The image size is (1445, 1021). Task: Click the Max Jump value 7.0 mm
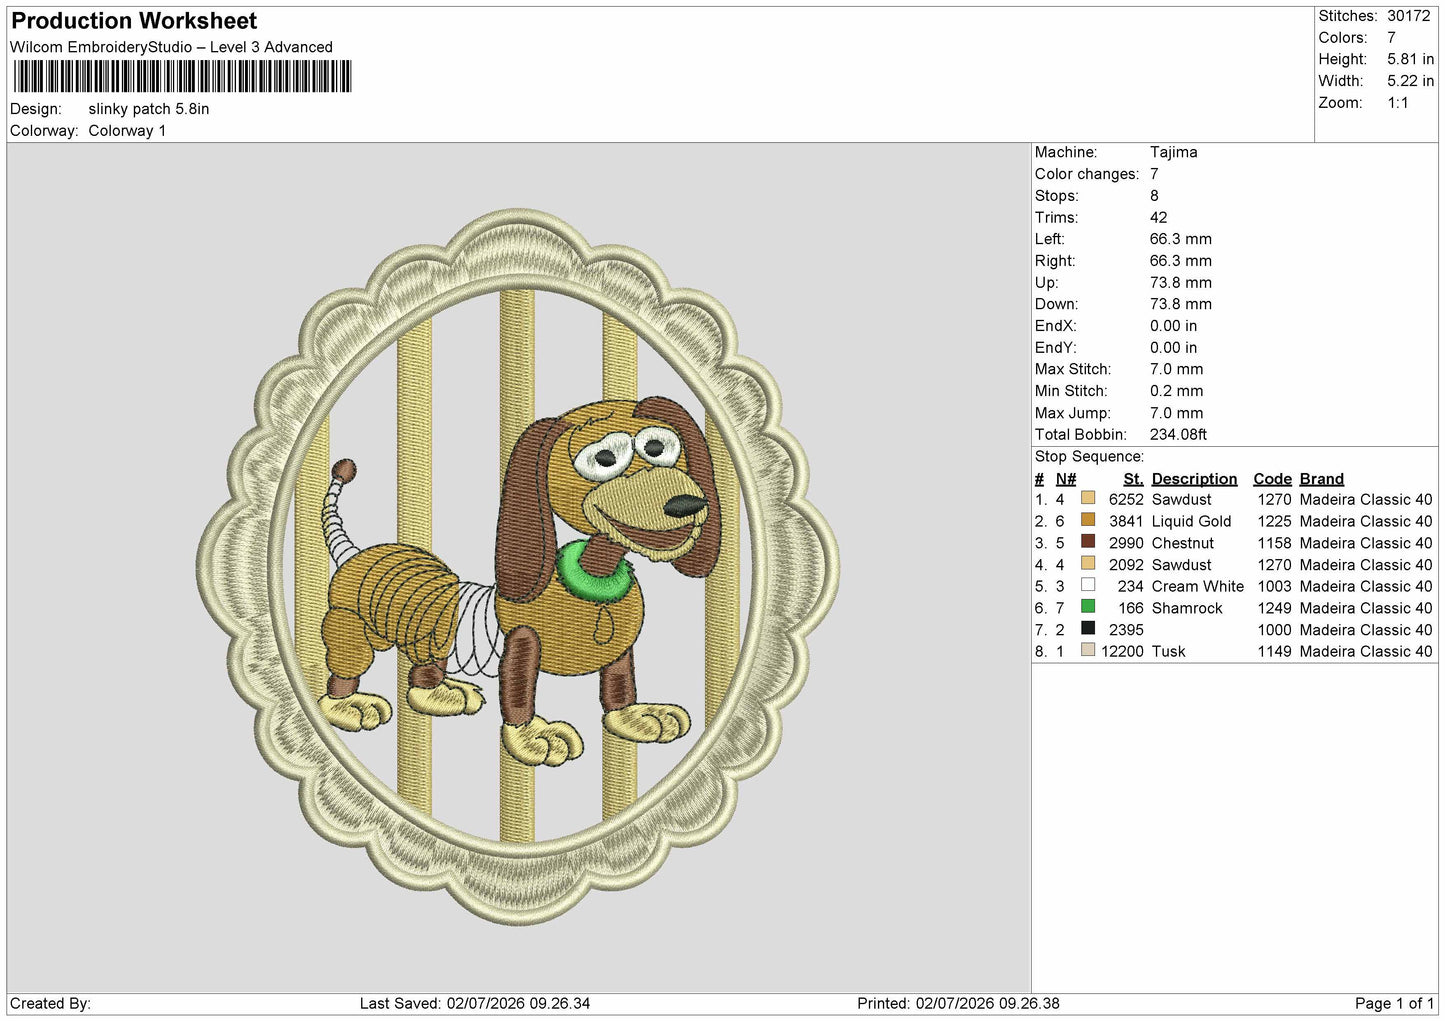click(x=1176, y=413)
